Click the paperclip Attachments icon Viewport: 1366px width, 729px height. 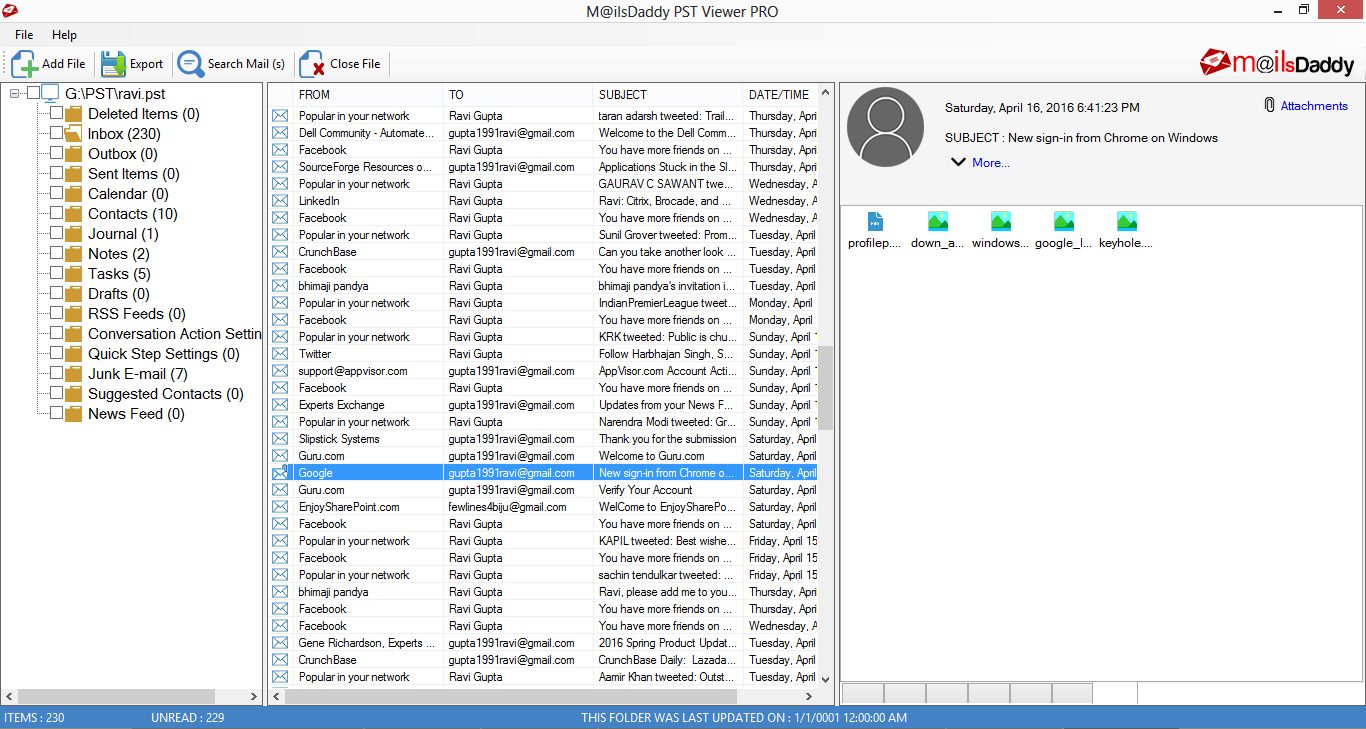[x=1269, y=105]
